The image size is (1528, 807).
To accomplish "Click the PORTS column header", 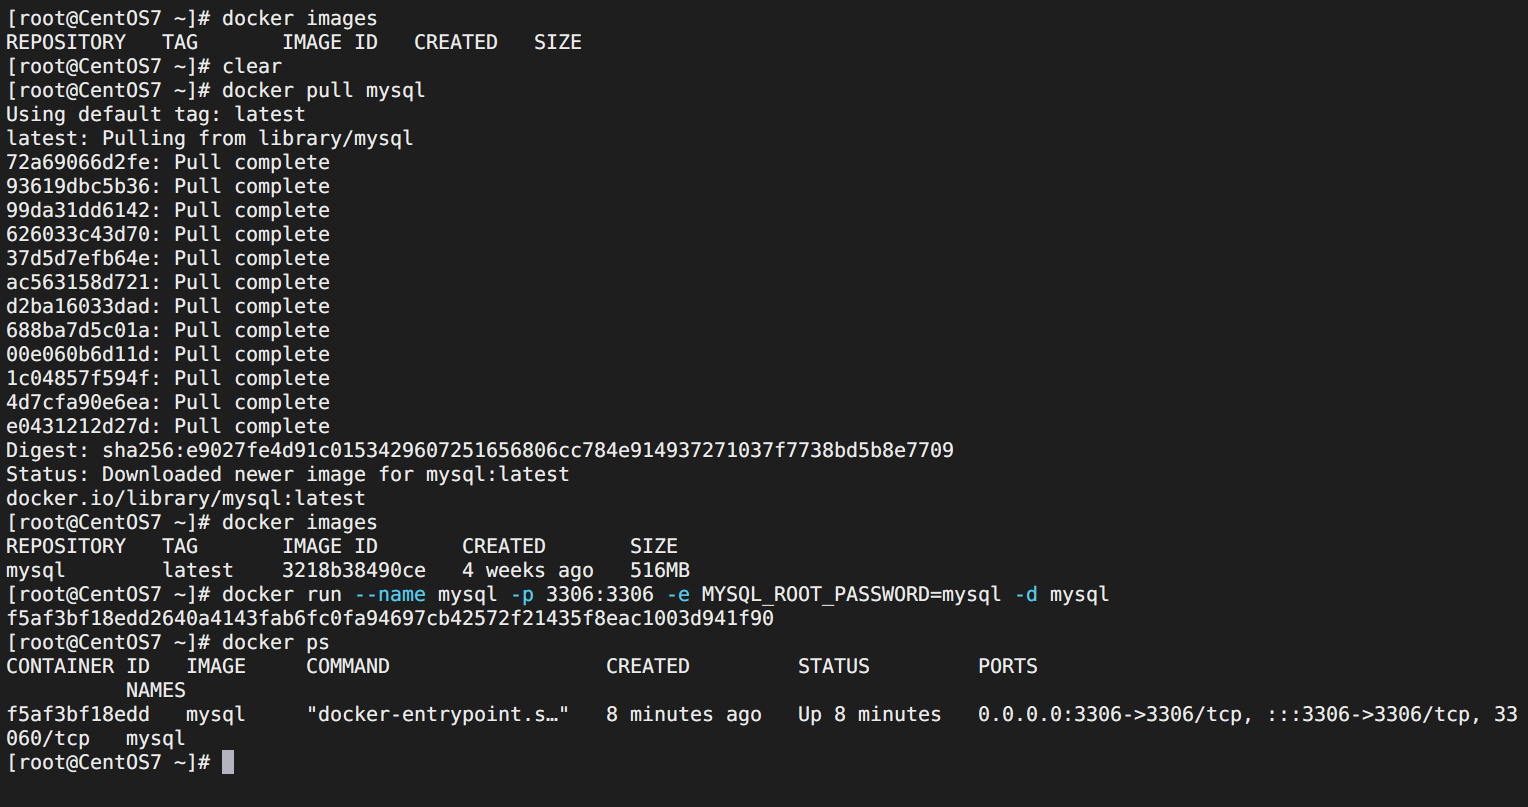I will point(1008,666).
